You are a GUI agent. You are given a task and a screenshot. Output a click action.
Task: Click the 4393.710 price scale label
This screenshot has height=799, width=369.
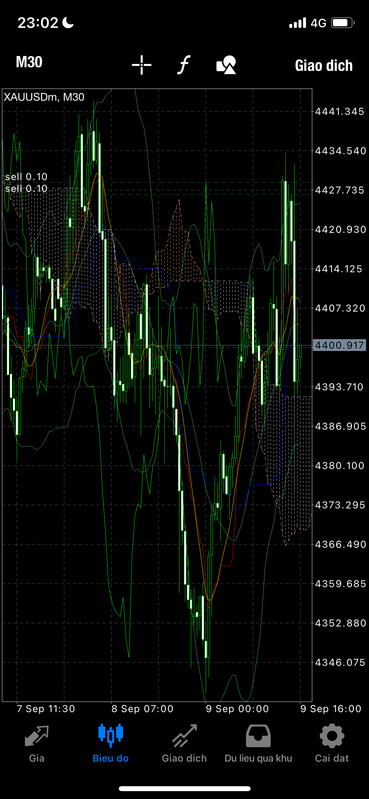point(340,387)
